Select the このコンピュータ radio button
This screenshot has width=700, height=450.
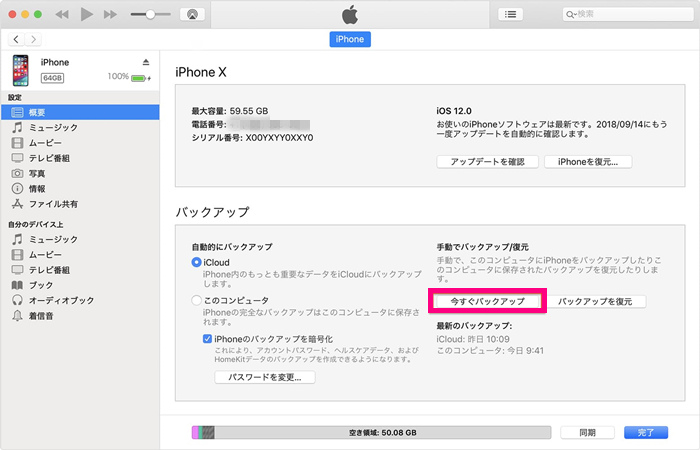[x=196, y=300]
